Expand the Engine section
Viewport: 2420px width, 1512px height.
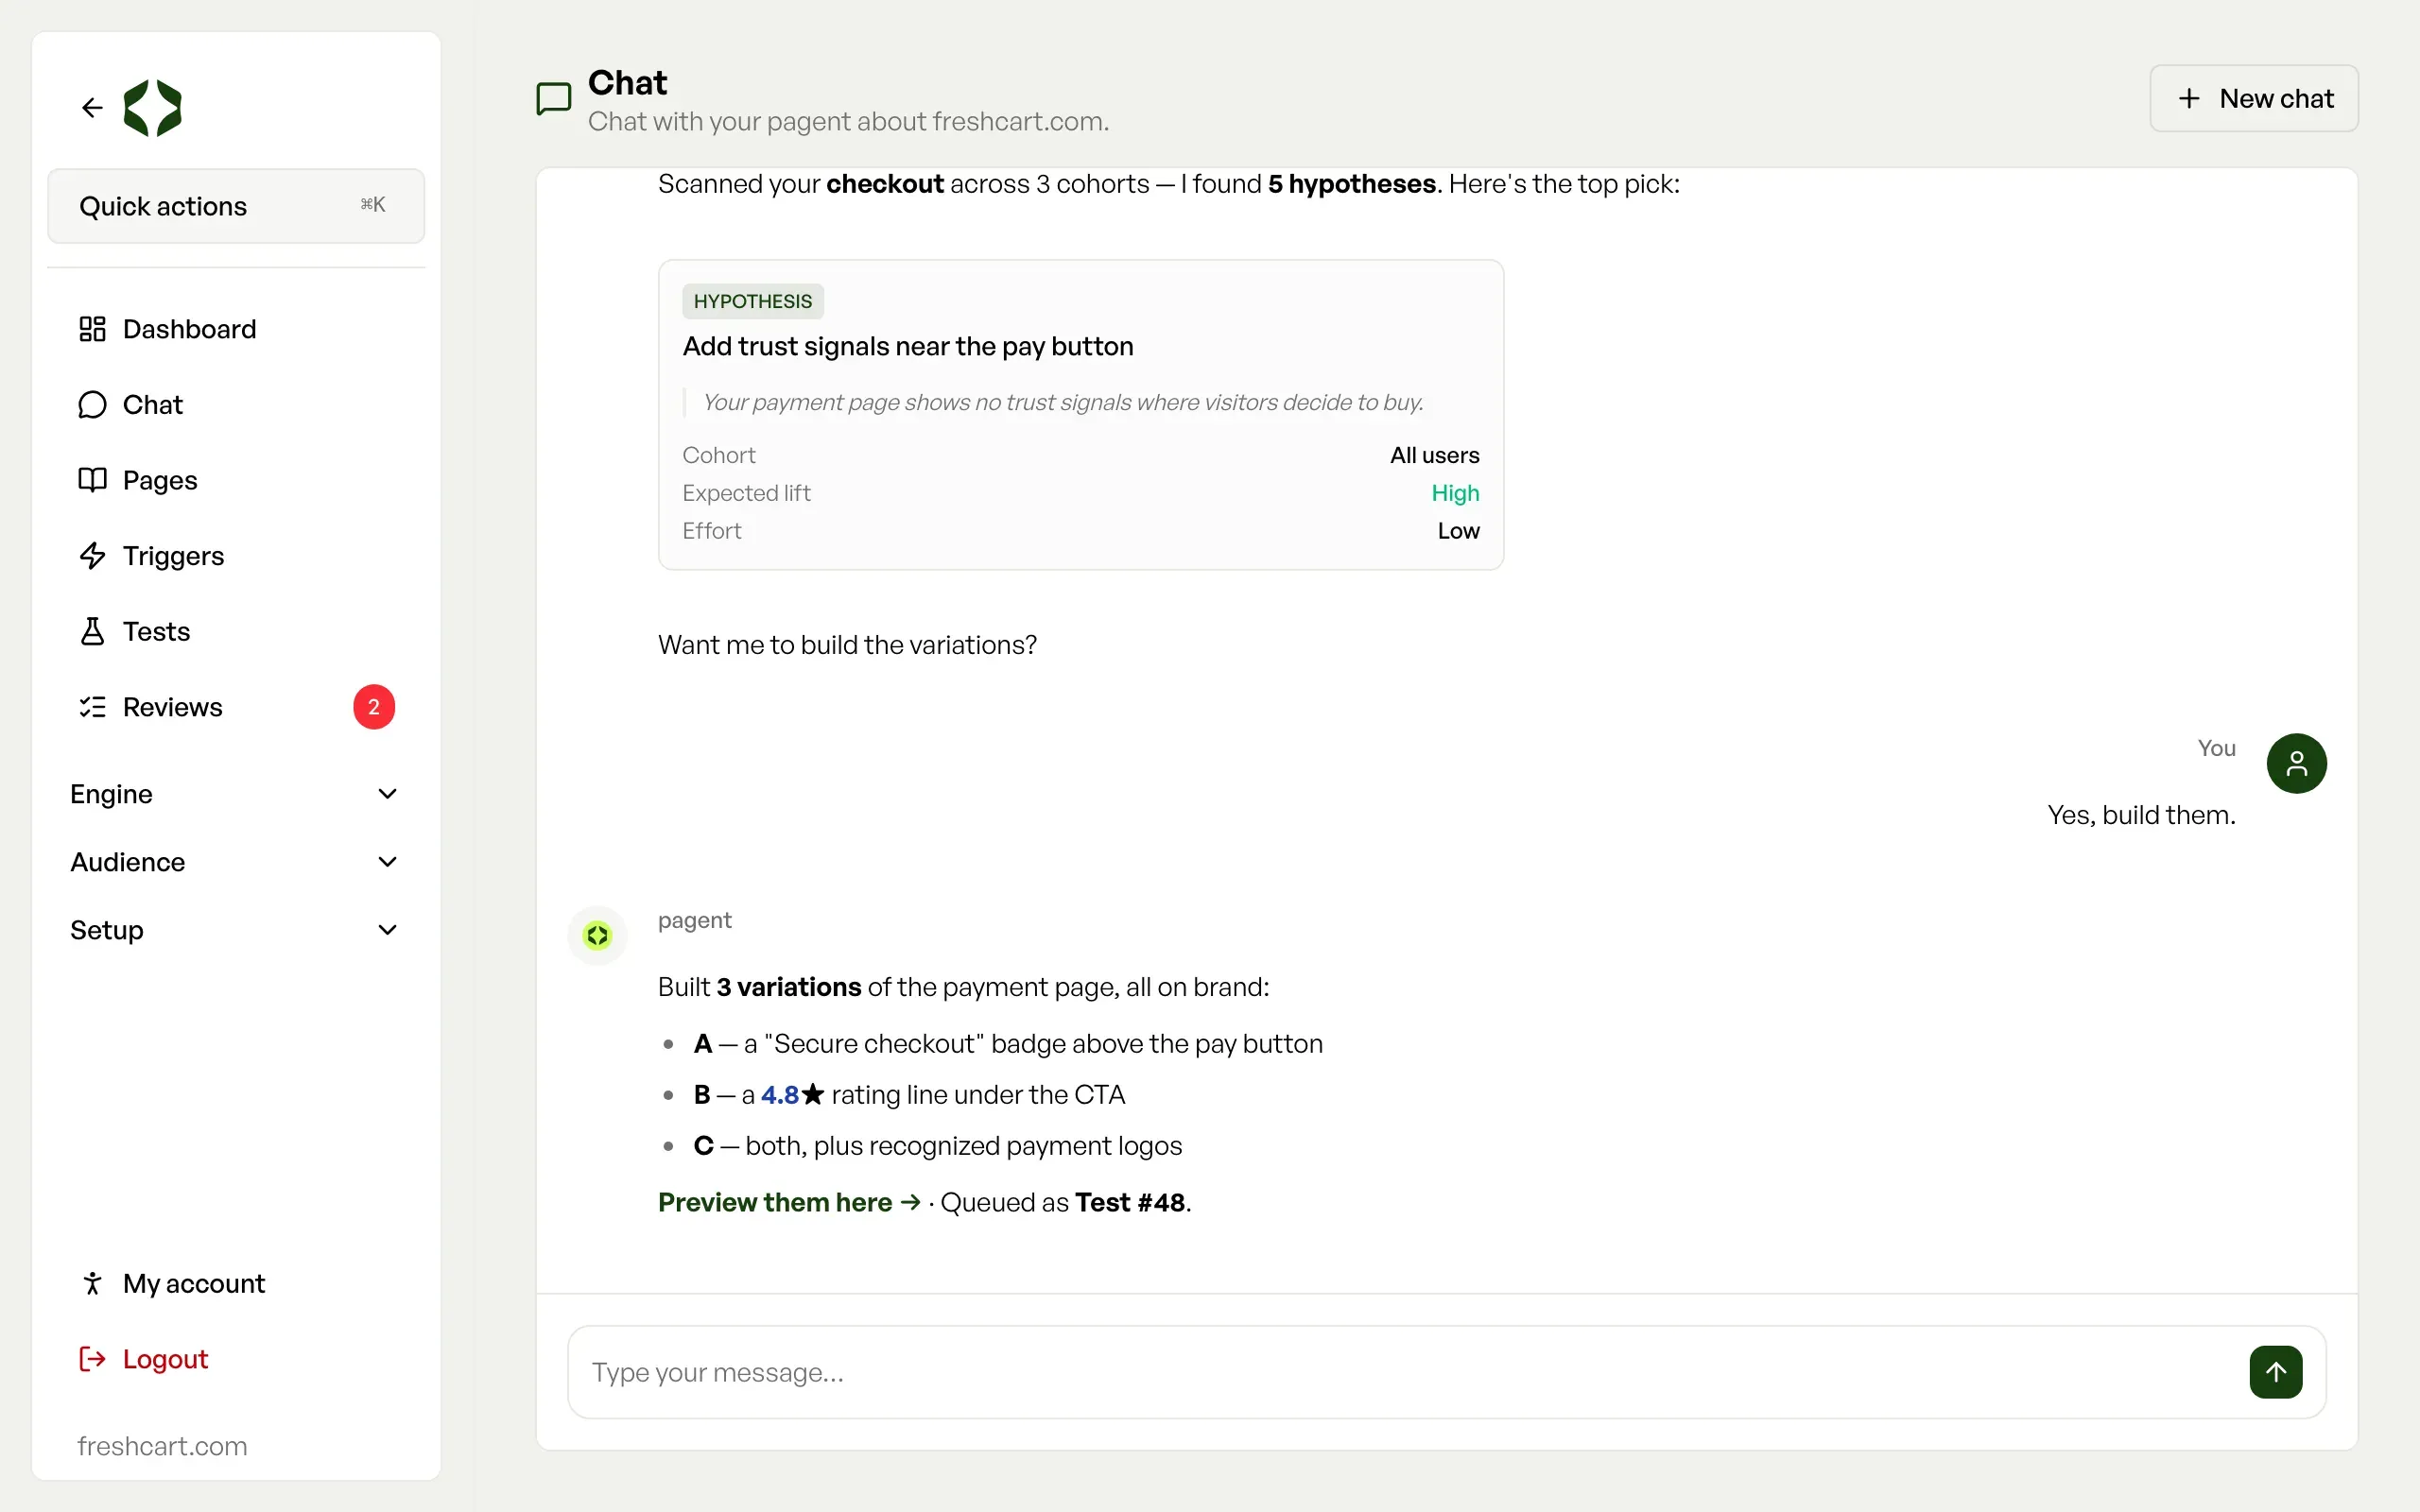pos(236,794)
